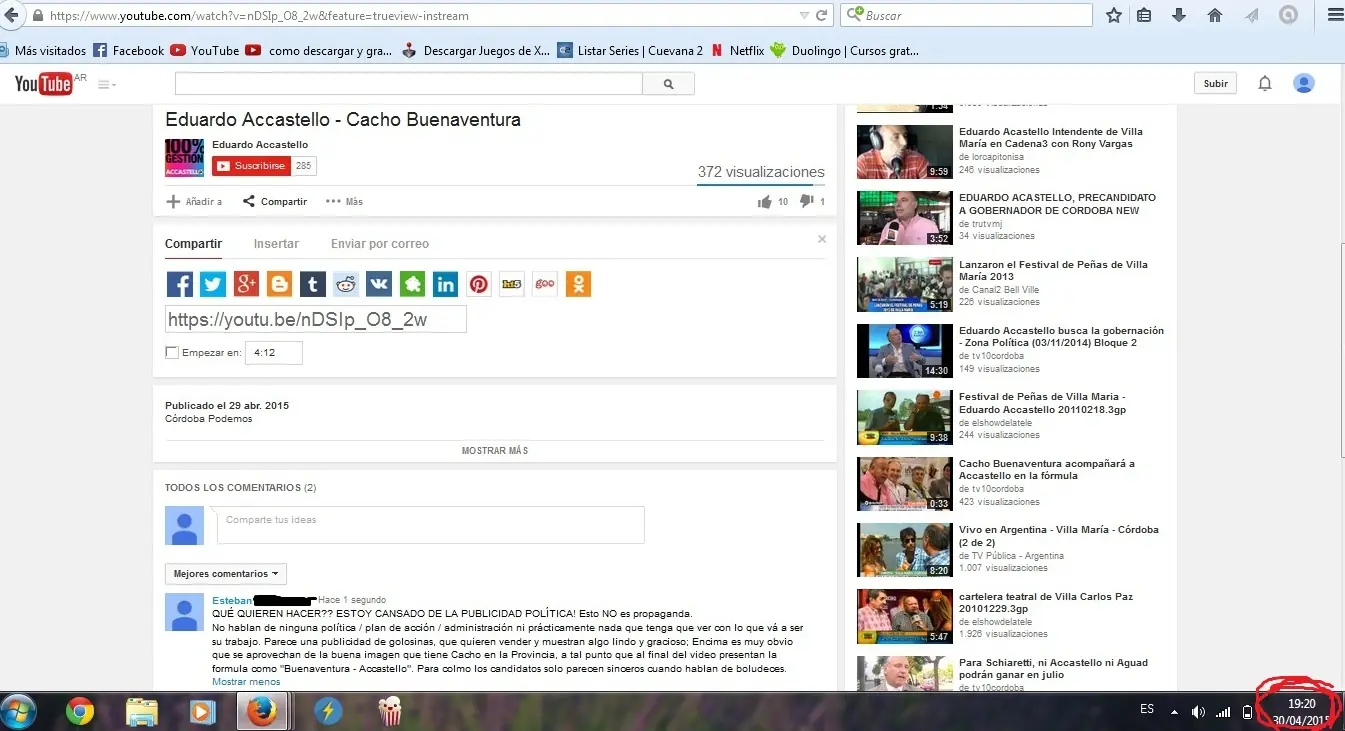The image size is (1345, 731).
Task: Switch to the Insertar tab
Action: point(276,244)
